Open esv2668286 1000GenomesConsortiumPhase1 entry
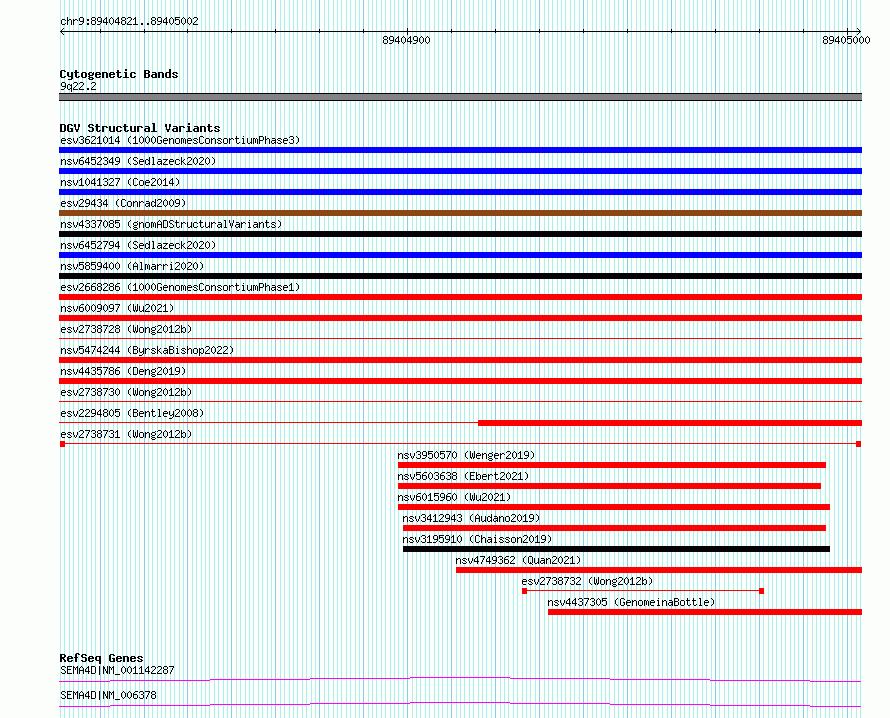 [180, 287]
